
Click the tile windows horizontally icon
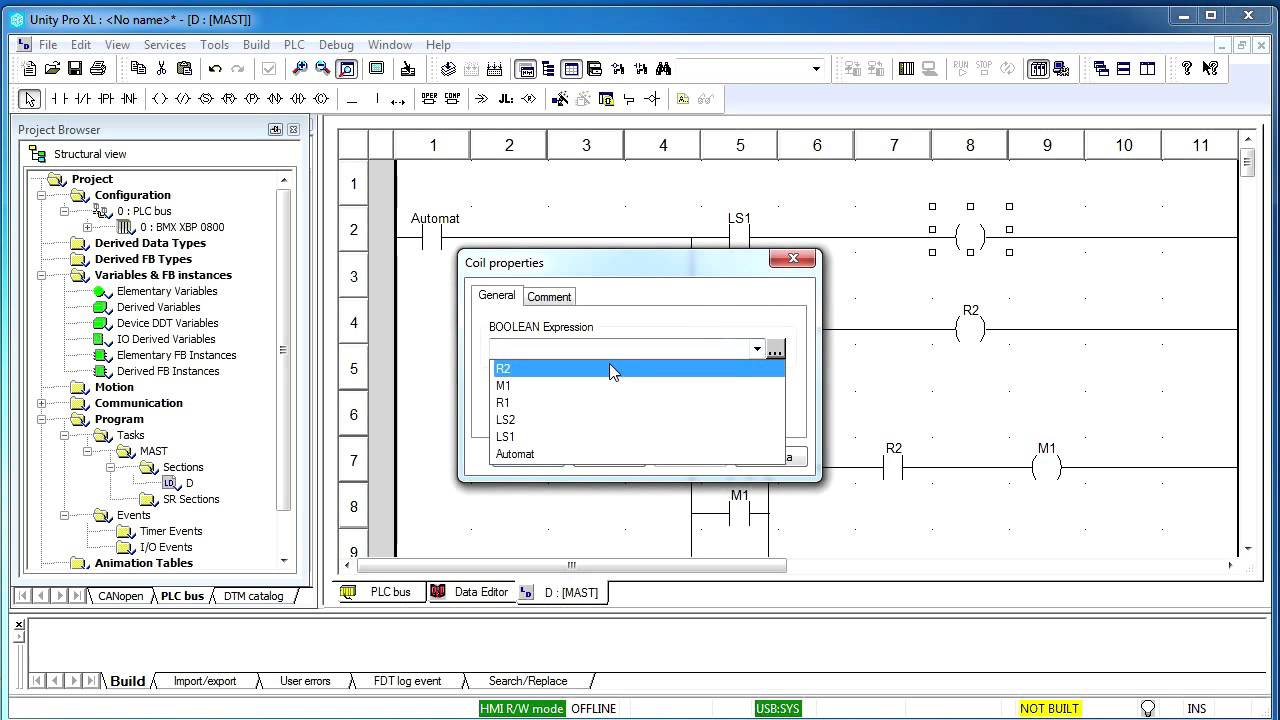[1124, 68]
